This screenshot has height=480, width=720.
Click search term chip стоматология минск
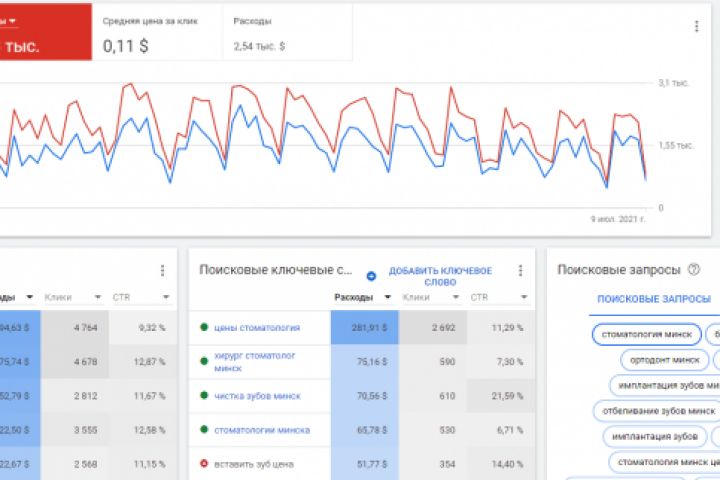coord(647,334)
